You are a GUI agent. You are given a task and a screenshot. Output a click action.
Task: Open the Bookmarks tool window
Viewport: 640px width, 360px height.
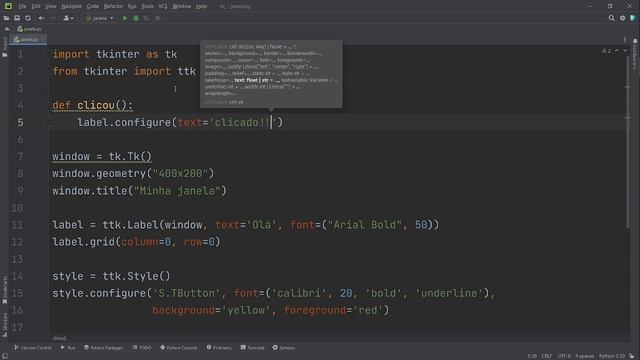point(4,290)
